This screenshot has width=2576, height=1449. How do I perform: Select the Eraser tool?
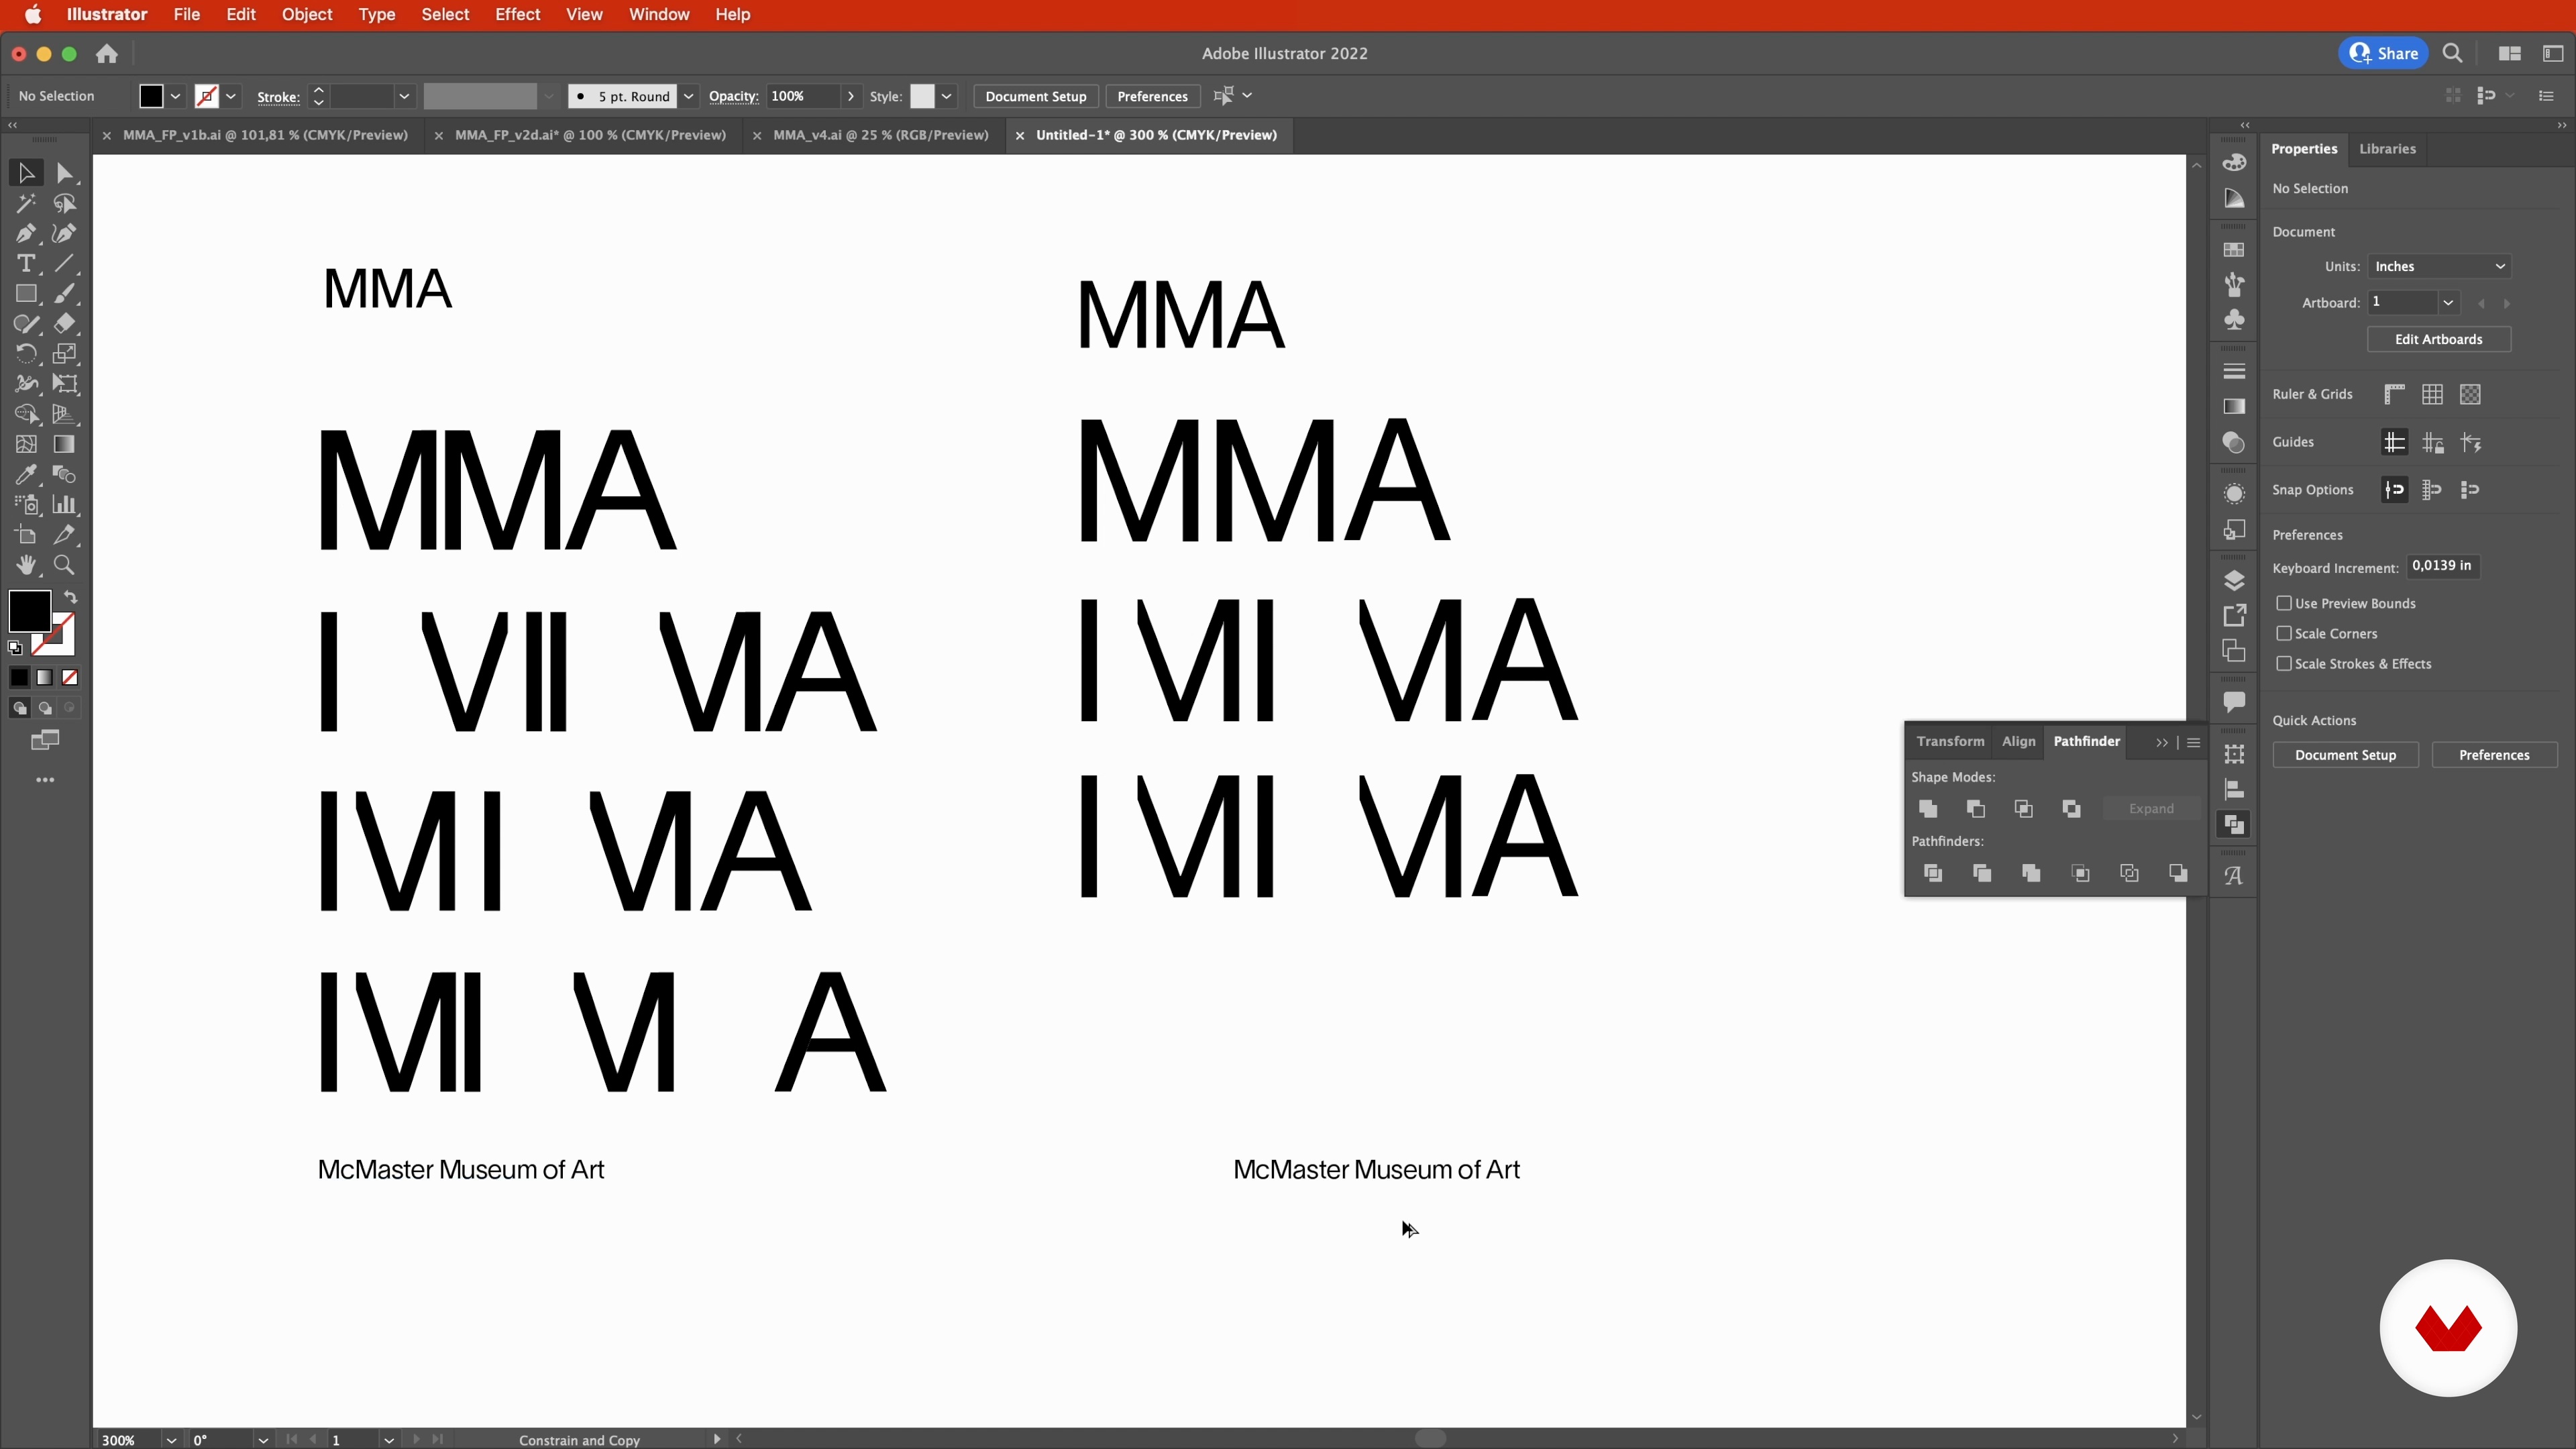65,324
